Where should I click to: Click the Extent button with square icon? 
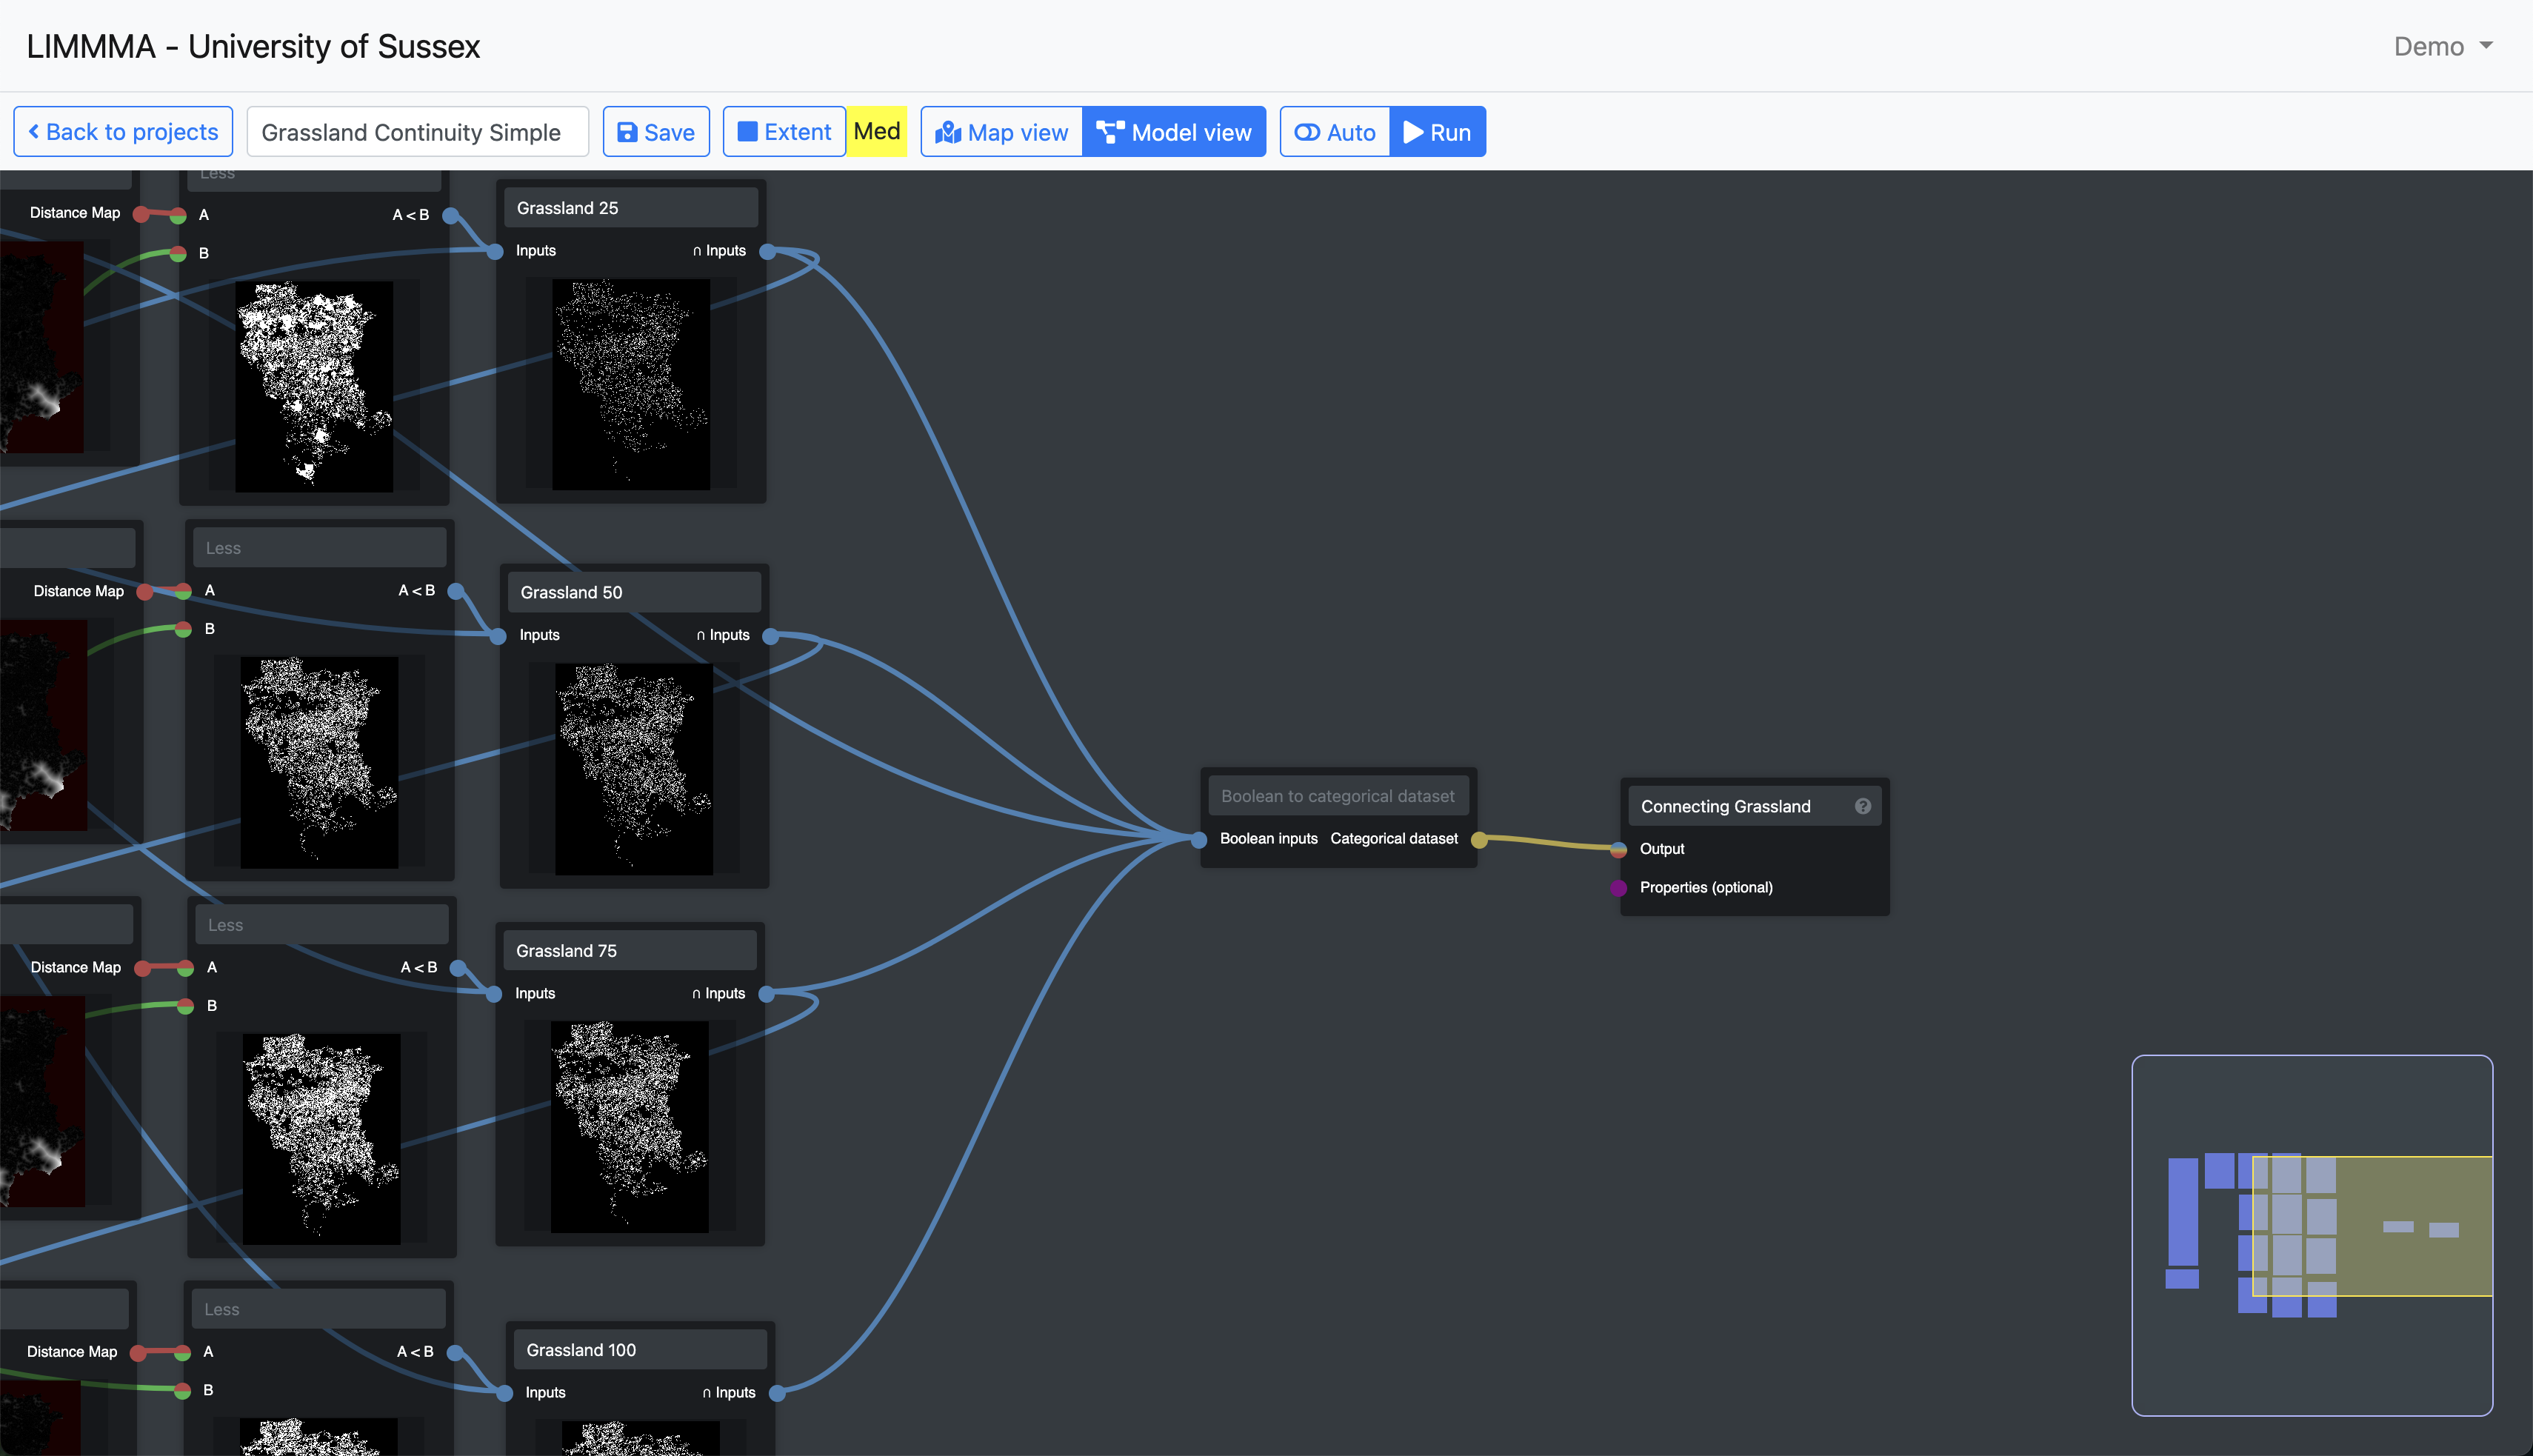click(x=784, y=132)
